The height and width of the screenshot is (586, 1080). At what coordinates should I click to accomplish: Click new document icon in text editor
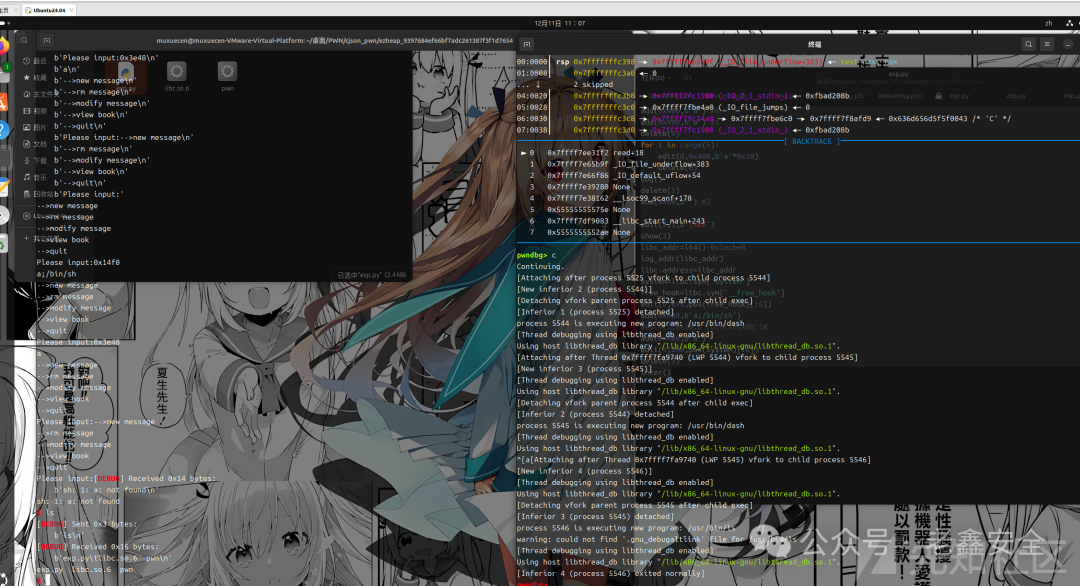(x=687, y=79)
